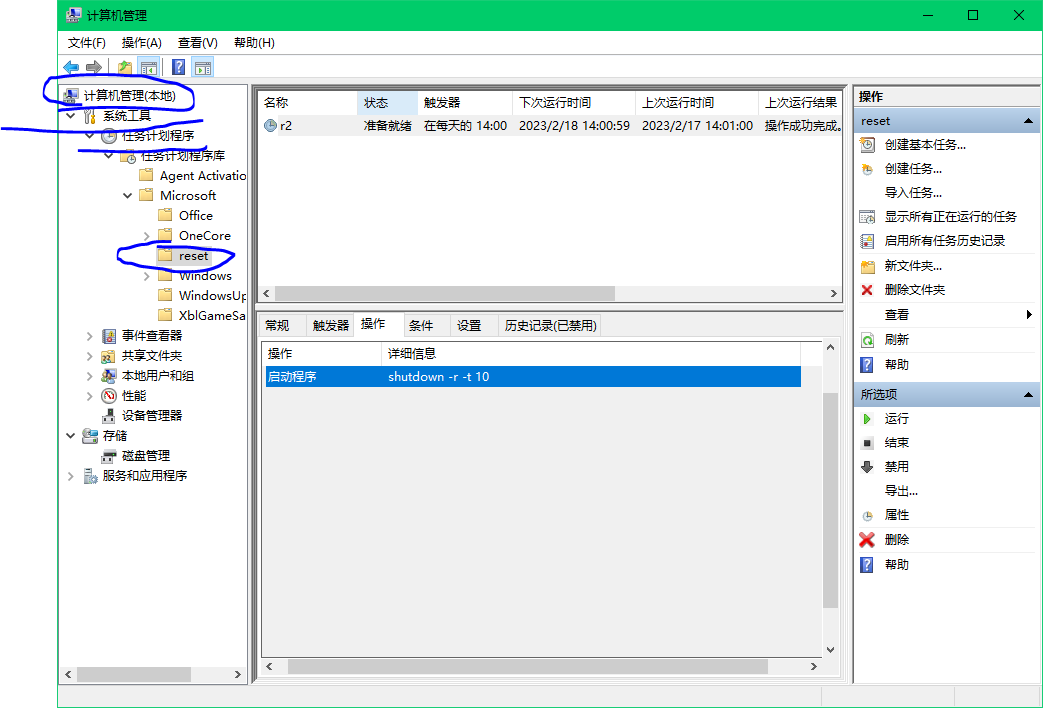Click the 性能 tree icon
The height and width of the screenshot is (708, 1043).
click(x=109, y=396)
